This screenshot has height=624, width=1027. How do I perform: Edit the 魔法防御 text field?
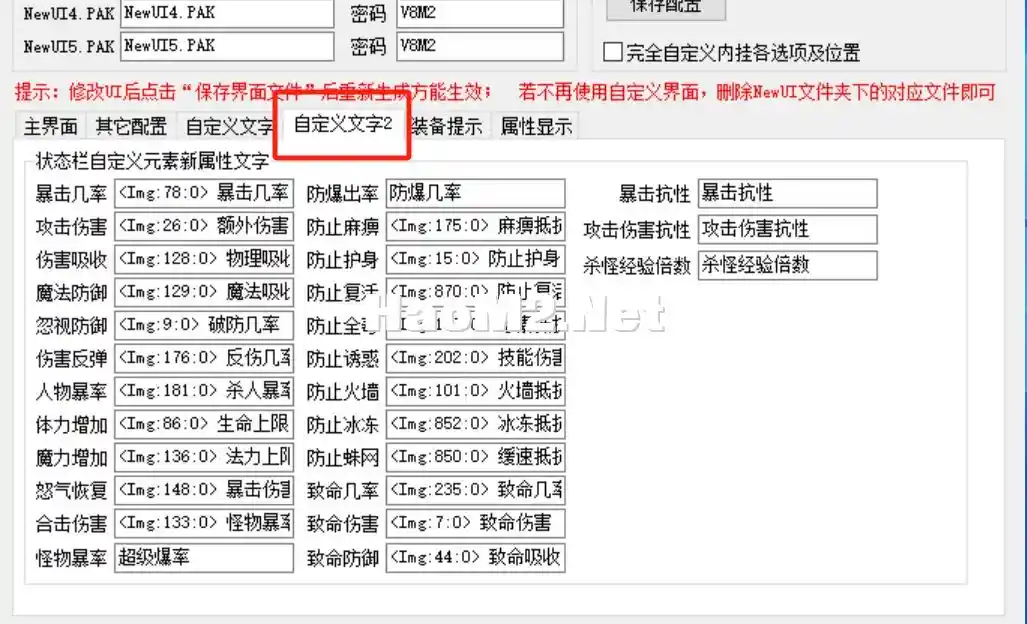pyautogui.click(x=204, y=292)
